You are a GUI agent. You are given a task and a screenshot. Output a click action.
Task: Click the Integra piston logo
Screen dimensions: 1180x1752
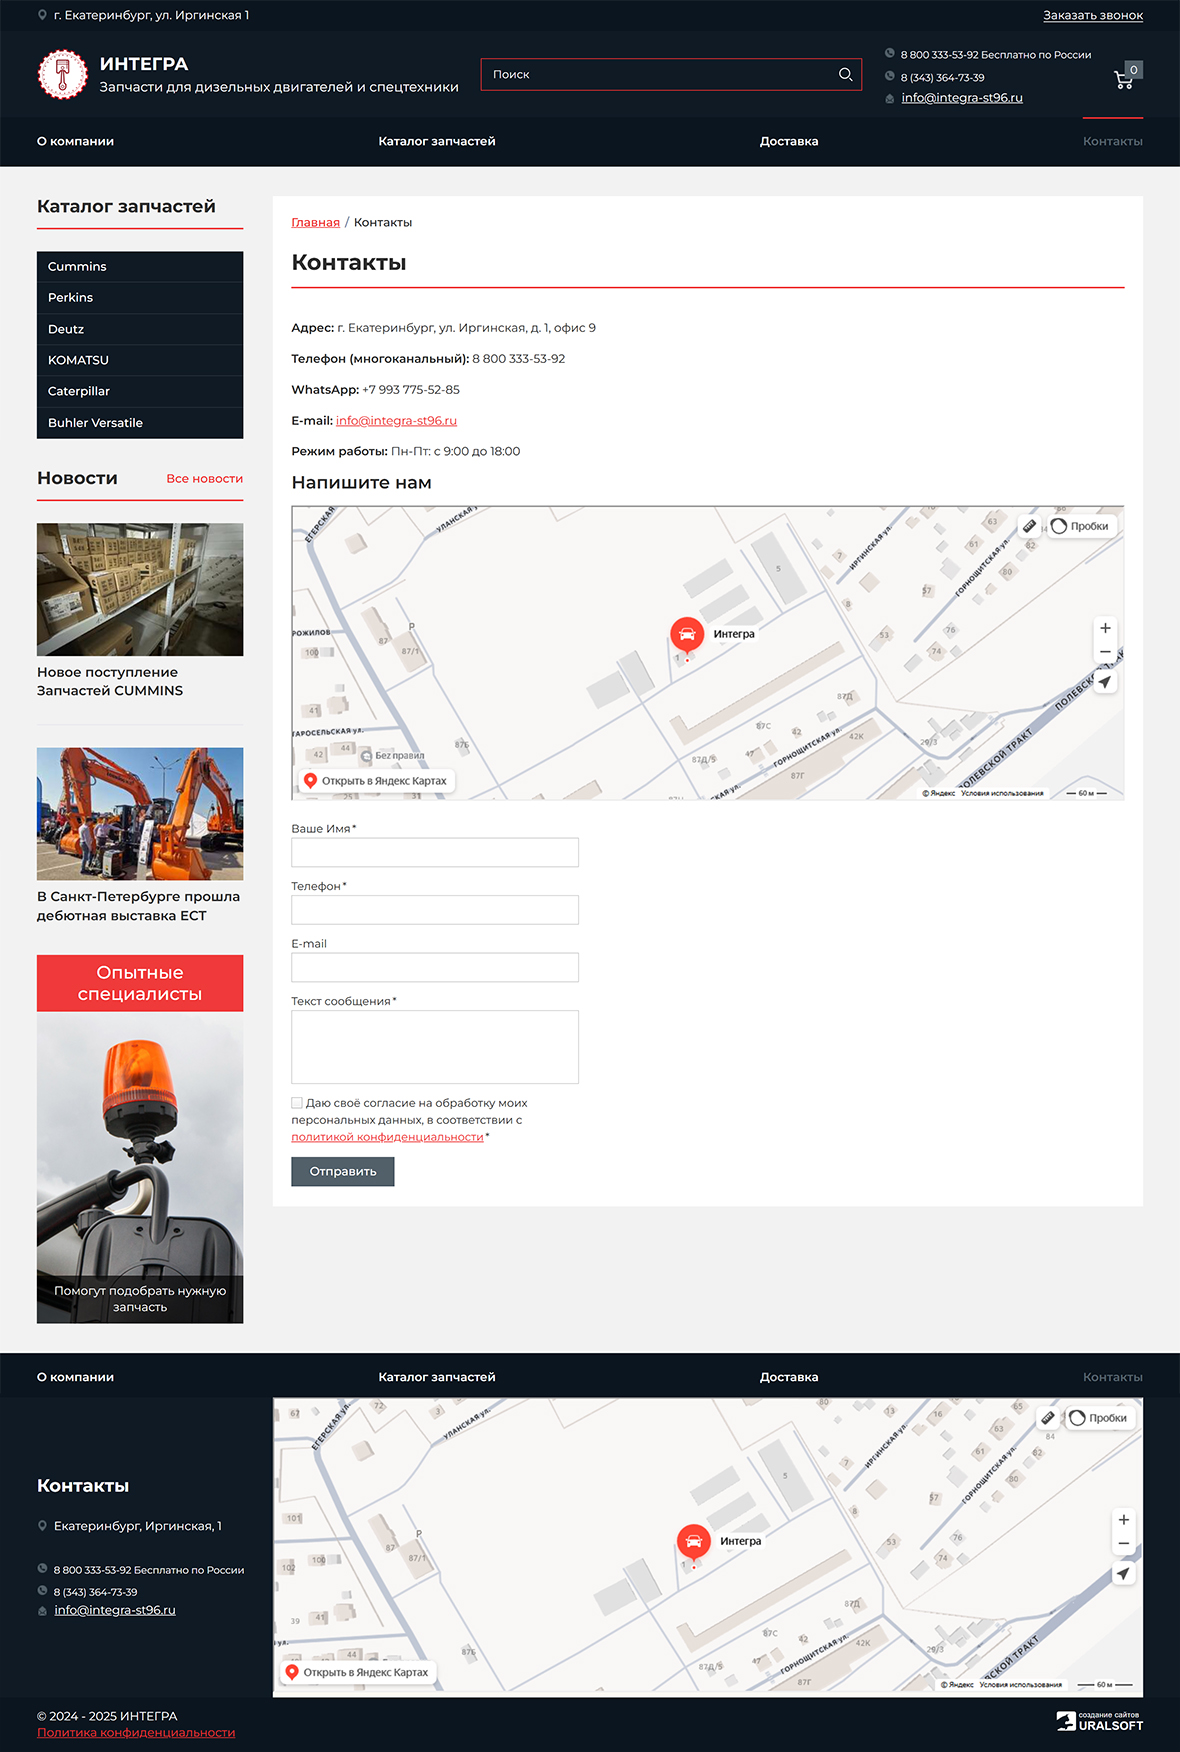coord(63,75)
